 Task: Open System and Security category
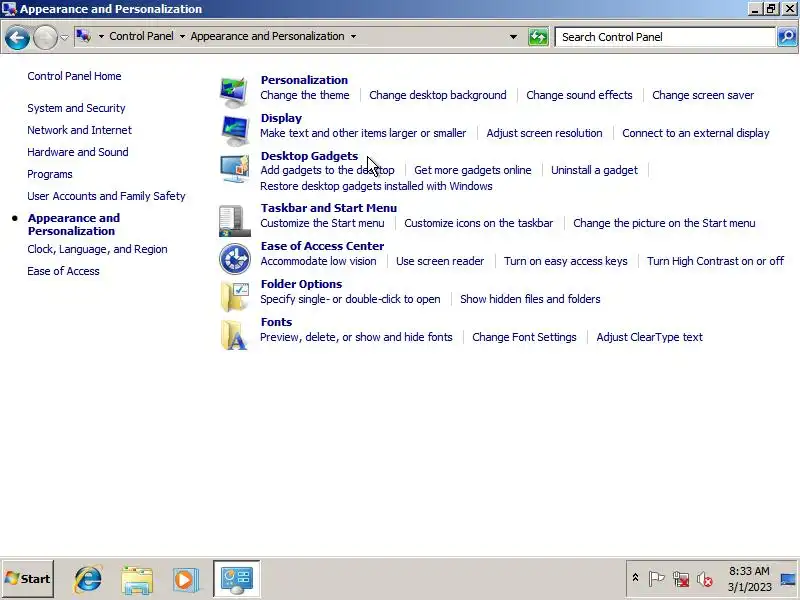(x=77, y=108)
